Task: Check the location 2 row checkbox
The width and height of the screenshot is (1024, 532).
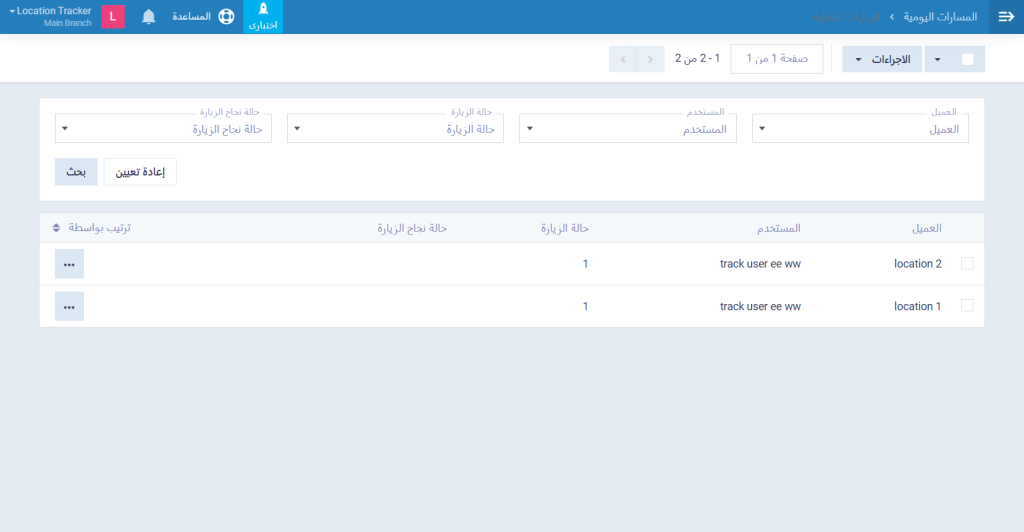Action: (x=966, y=264)
